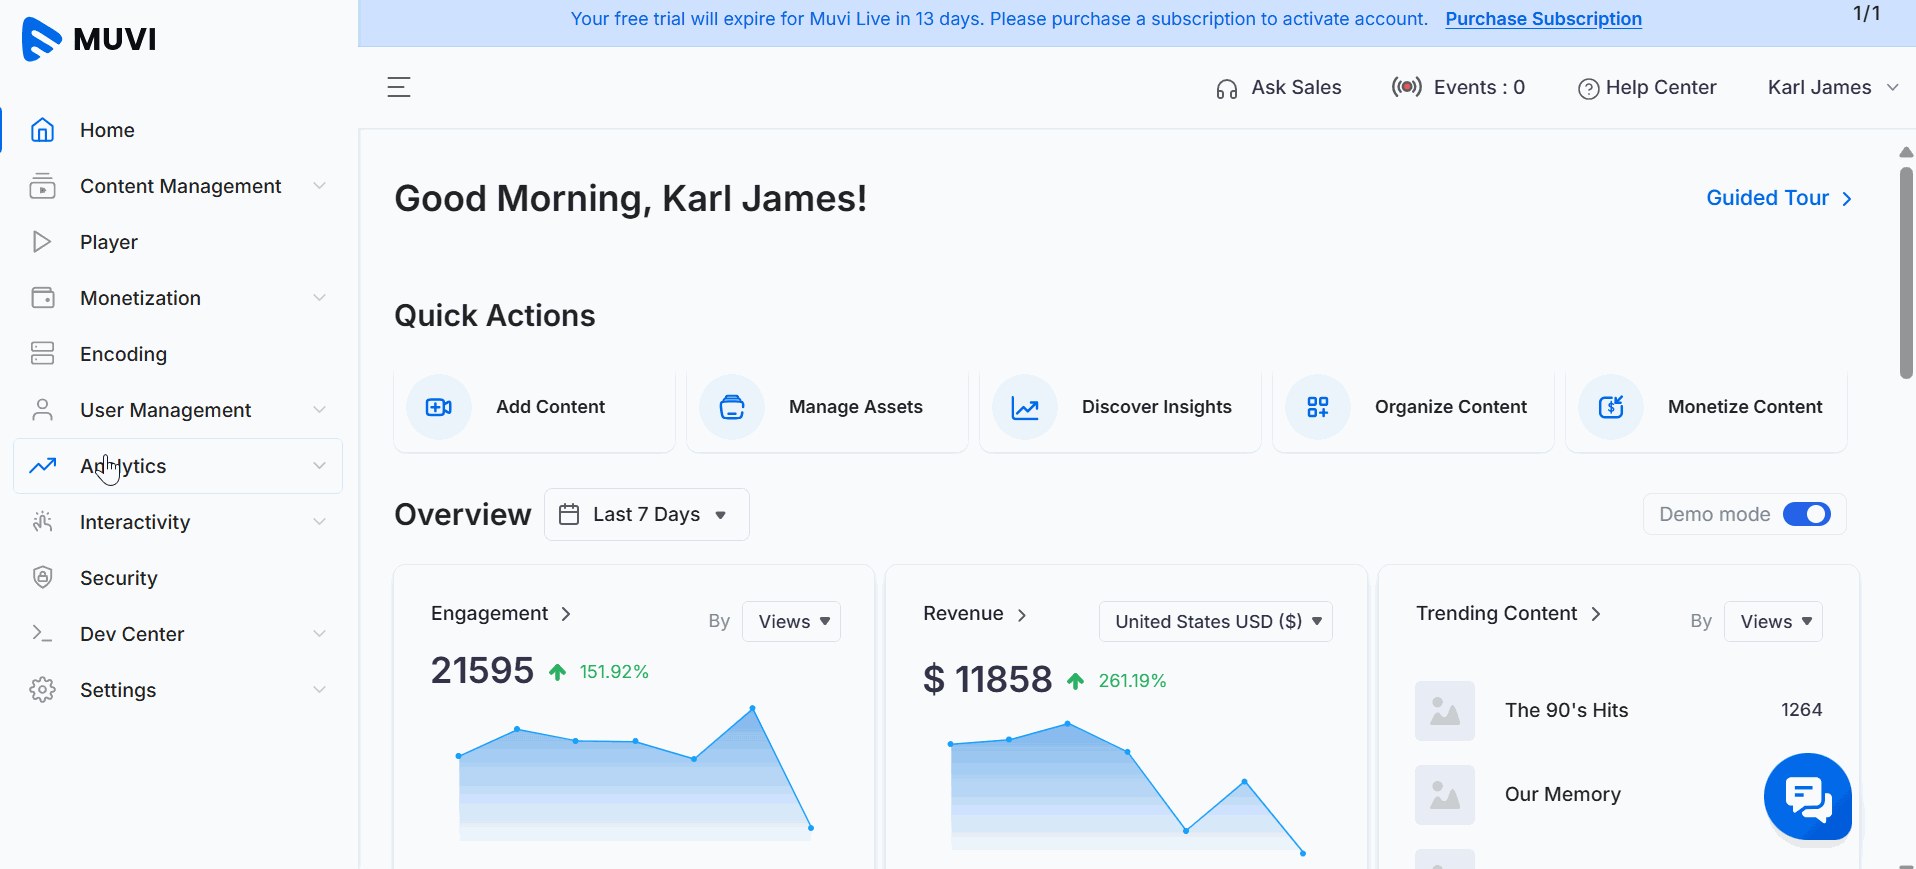Click the Muvi logo
Image resolution: width=1916 pixels, height=869 pixels.
tap(89, 39)
